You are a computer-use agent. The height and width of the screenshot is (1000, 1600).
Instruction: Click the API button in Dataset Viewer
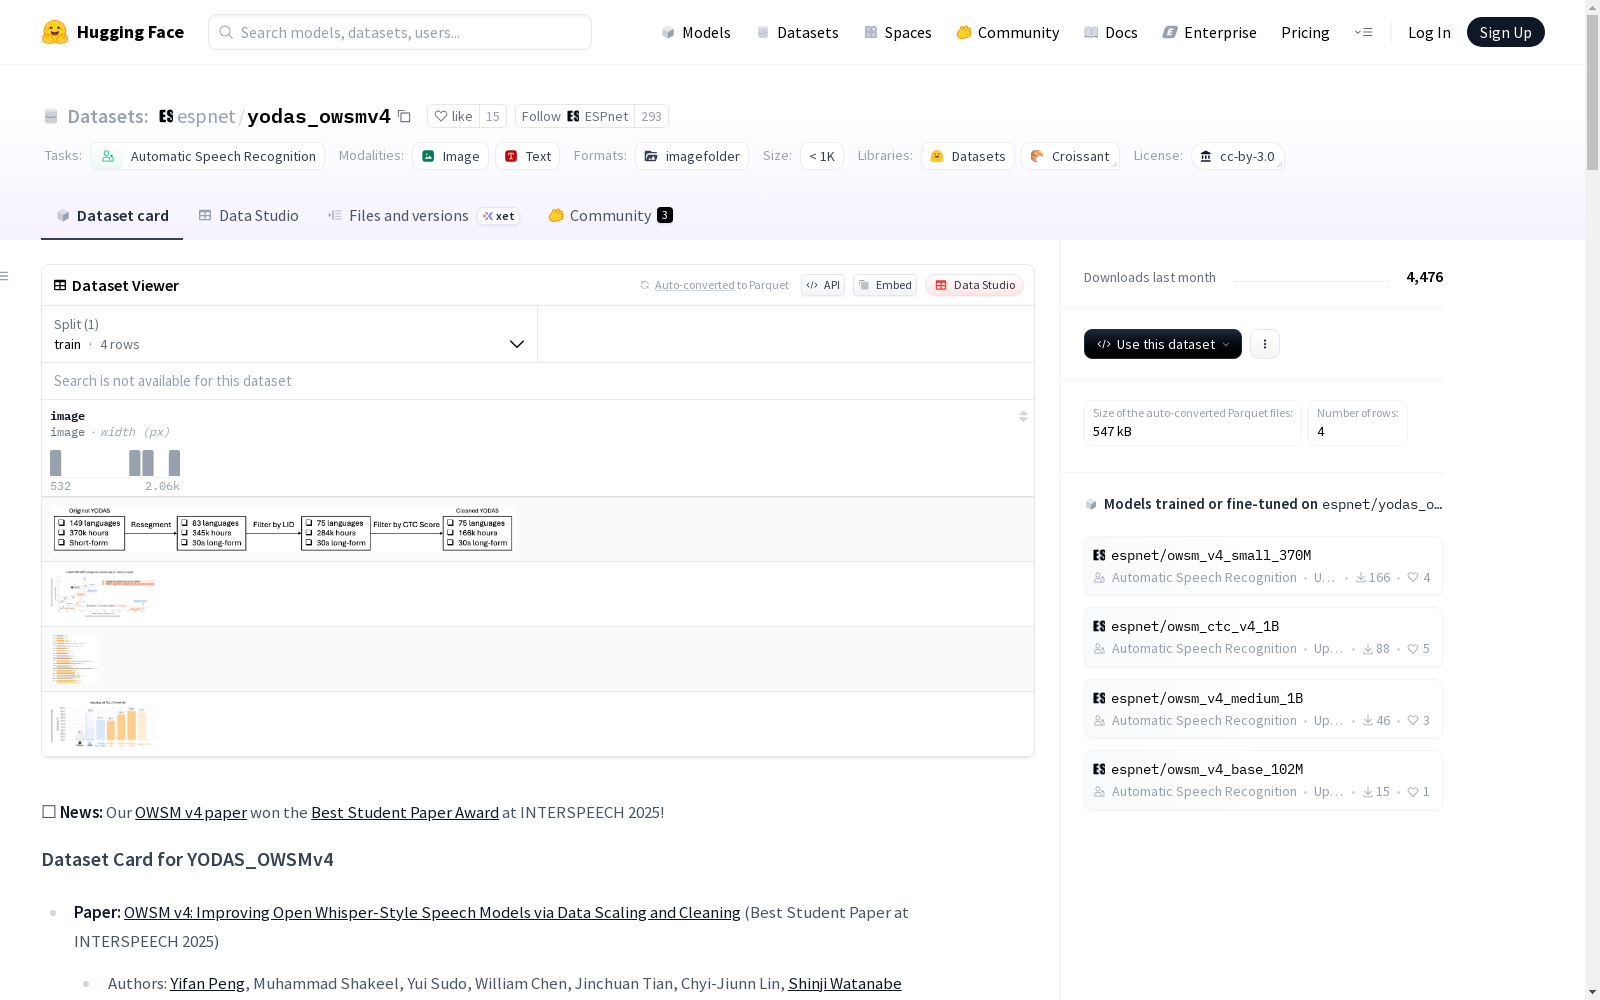tap(823, 285)
